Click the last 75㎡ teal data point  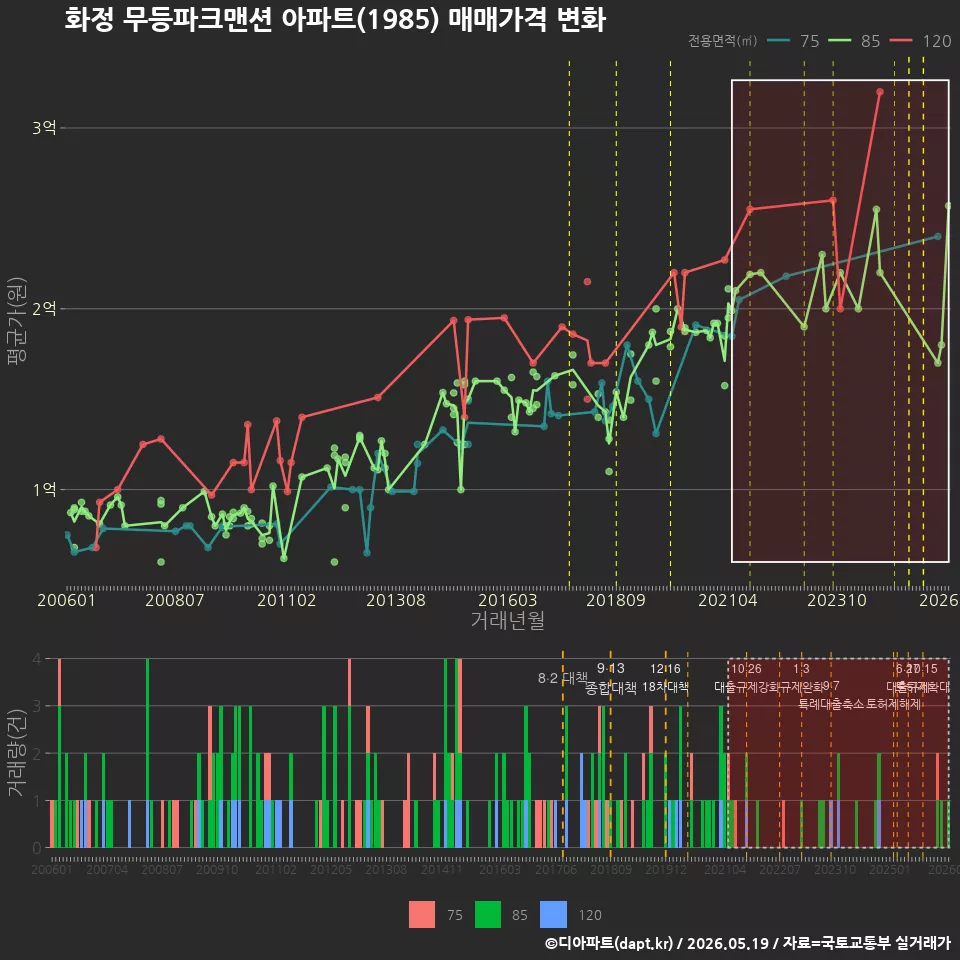click(938, 236)
